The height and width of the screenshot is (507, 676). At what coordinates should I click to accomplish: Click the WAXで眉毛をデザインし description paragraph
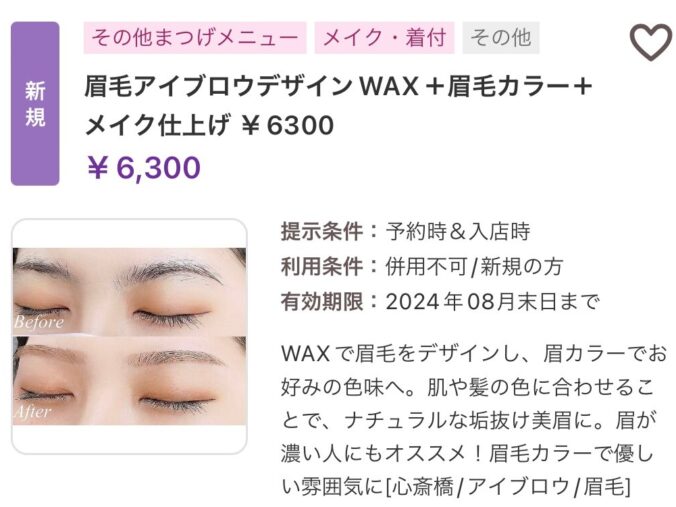click(x=473, y=420)
